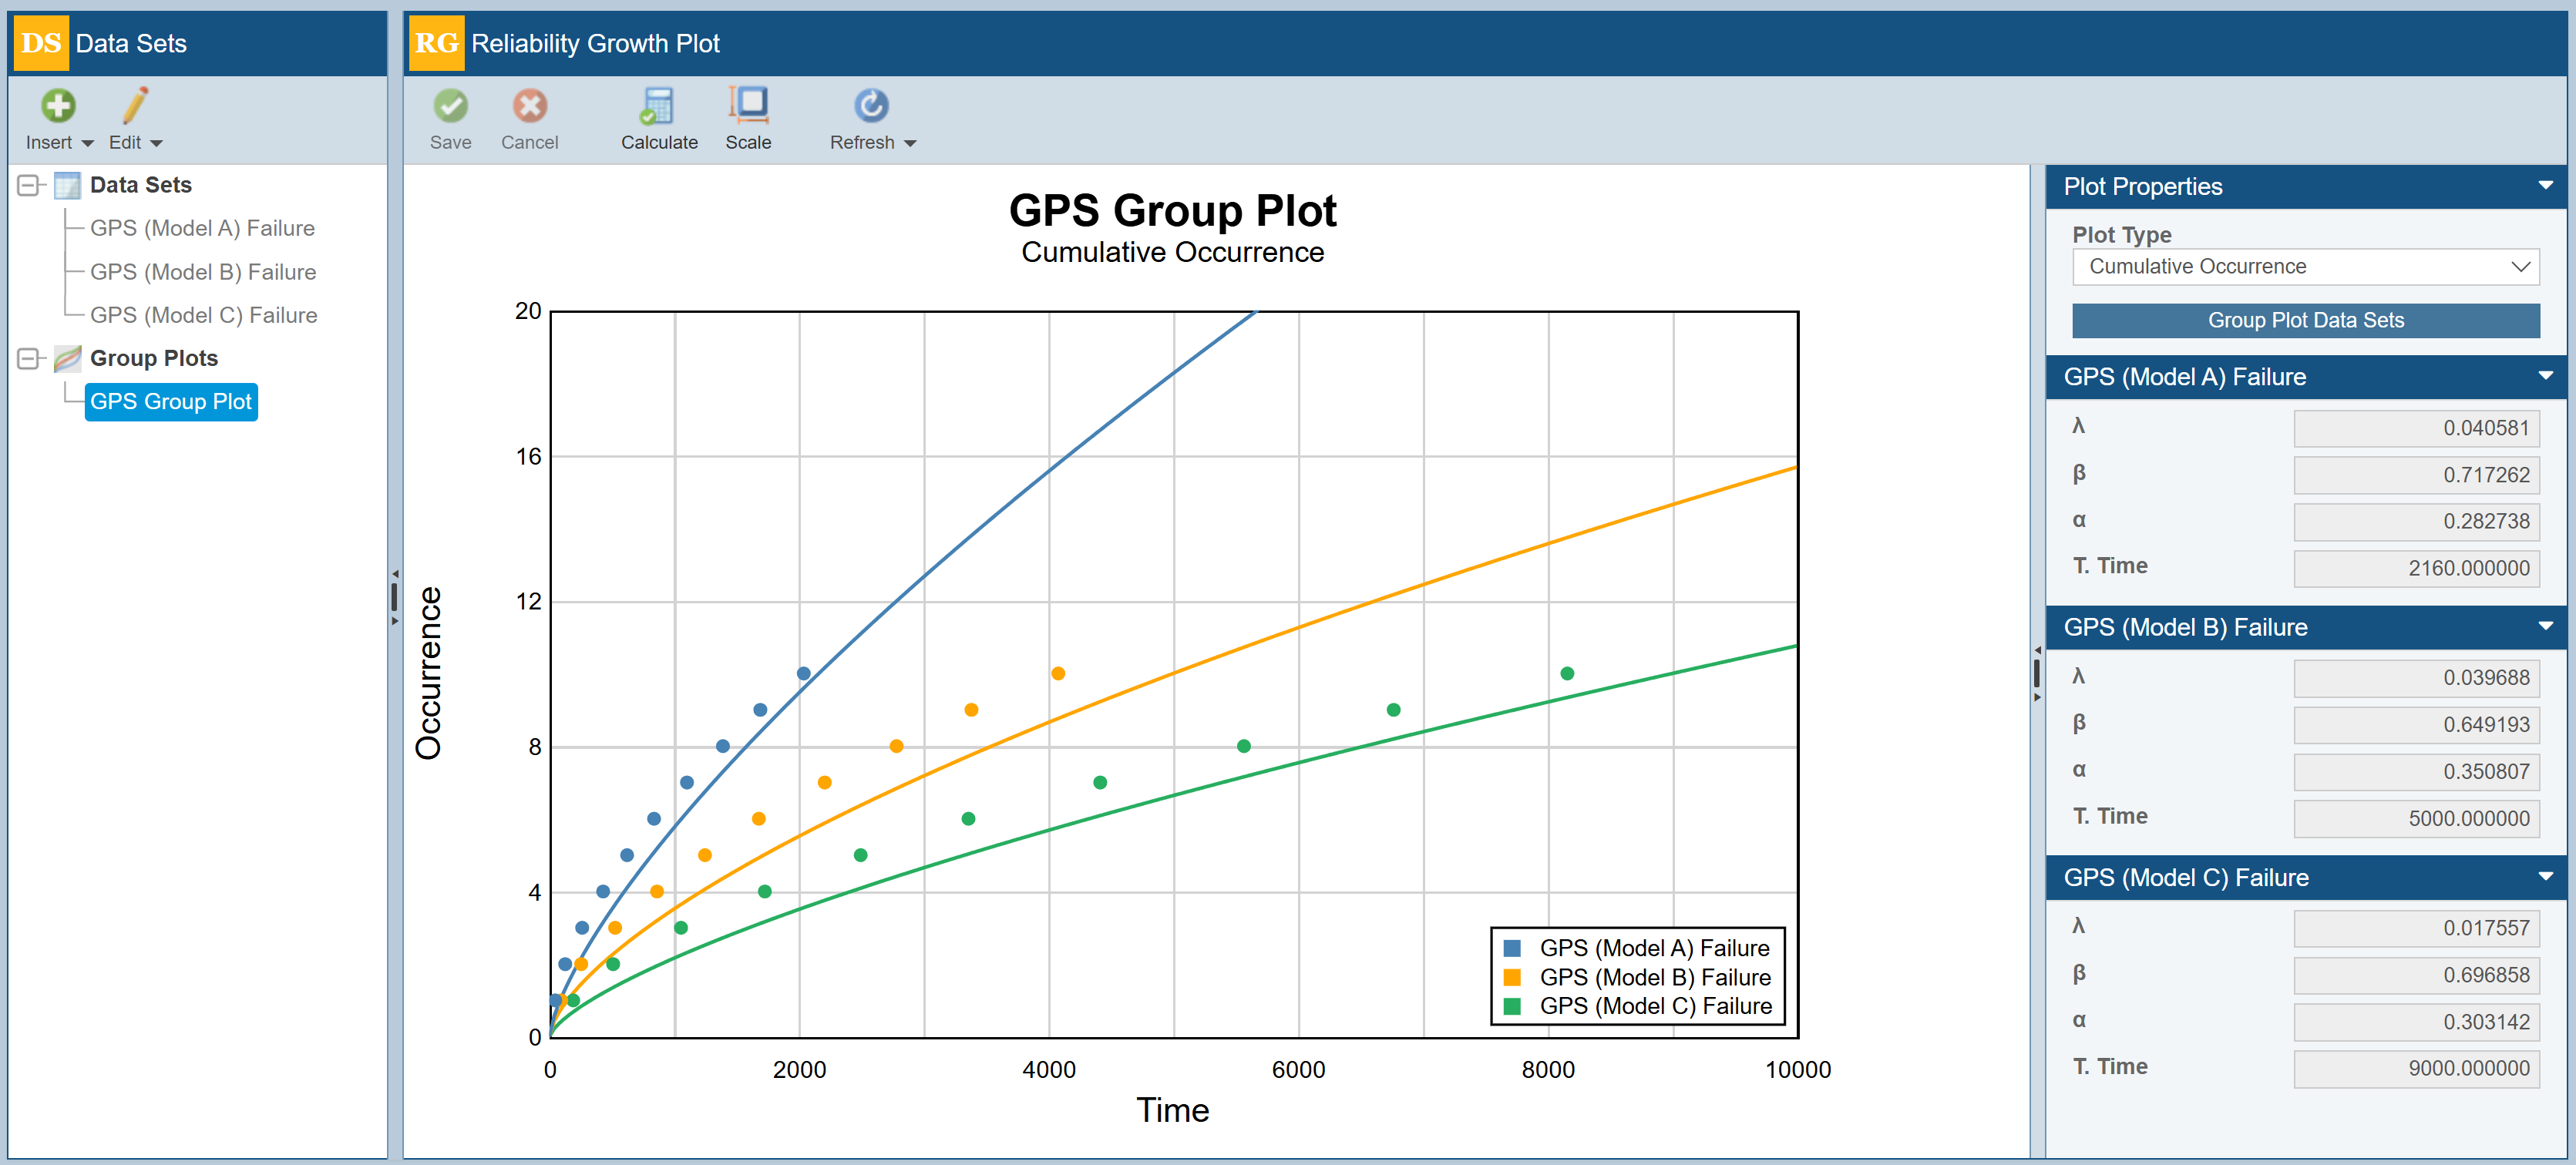Viewport: 2576px width, 1165px height.
Task: Click the green Insert plus icon
Action: coord(58,106)
